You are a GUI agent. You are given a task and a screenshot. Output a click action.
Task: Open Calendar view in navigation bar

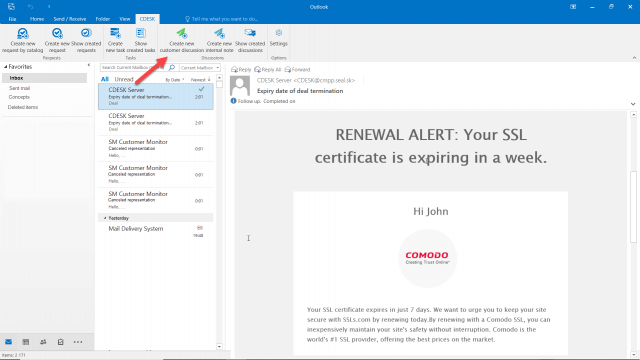coord(26,342)
